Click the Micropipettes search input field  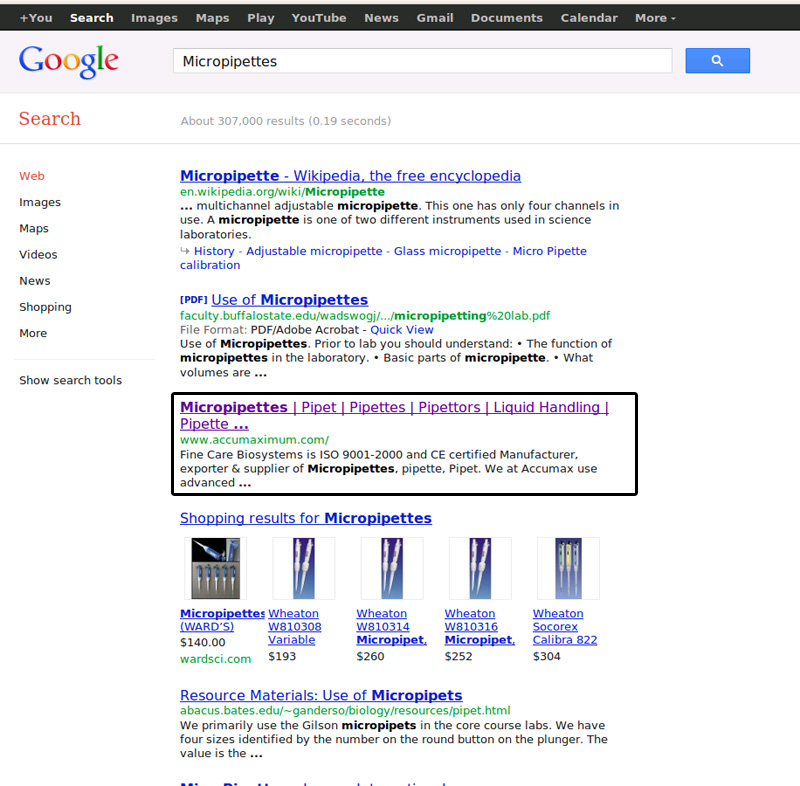point(422,61)
